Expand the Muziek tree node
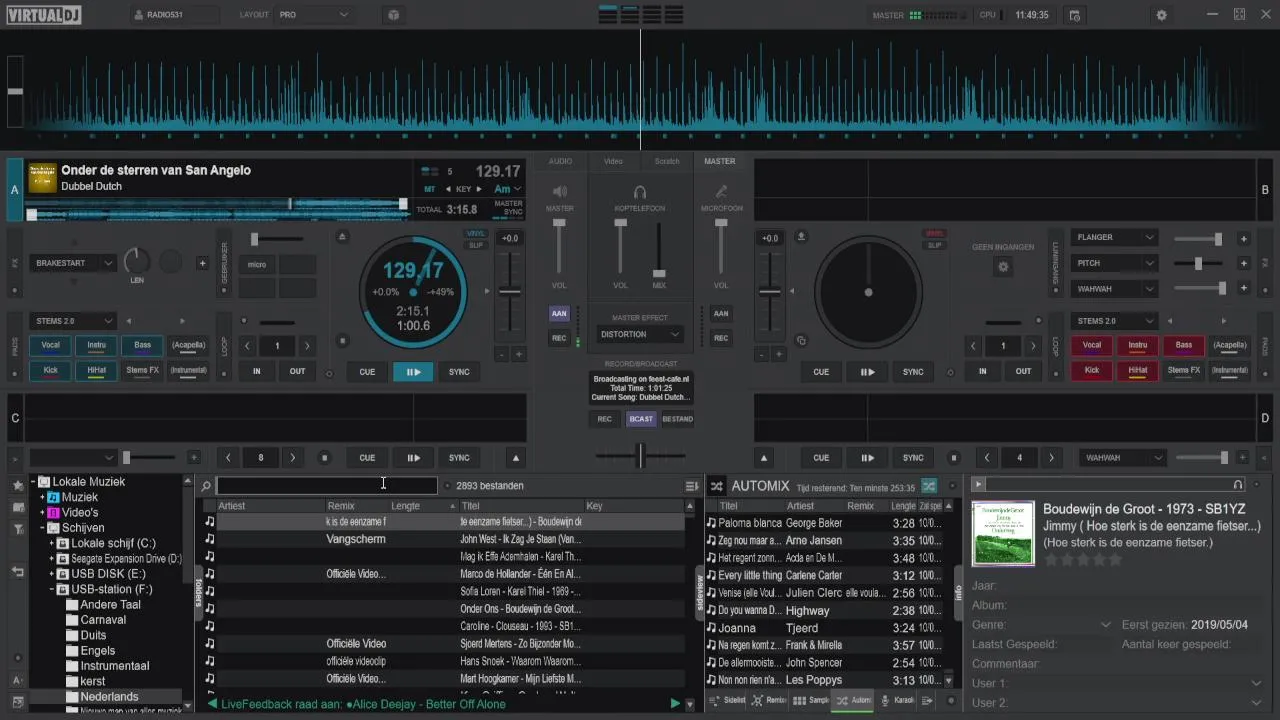The height and width of the screenshot is (720, 1280). (43, 497)
